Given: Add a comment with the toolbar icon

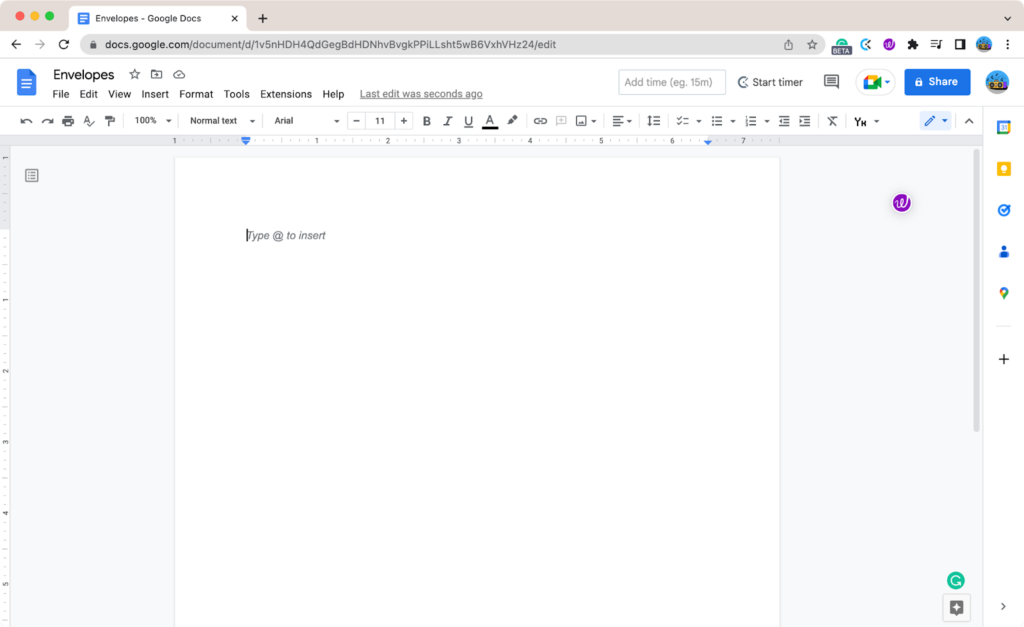Looking at the screenshot, I should [x=561, y=120].
